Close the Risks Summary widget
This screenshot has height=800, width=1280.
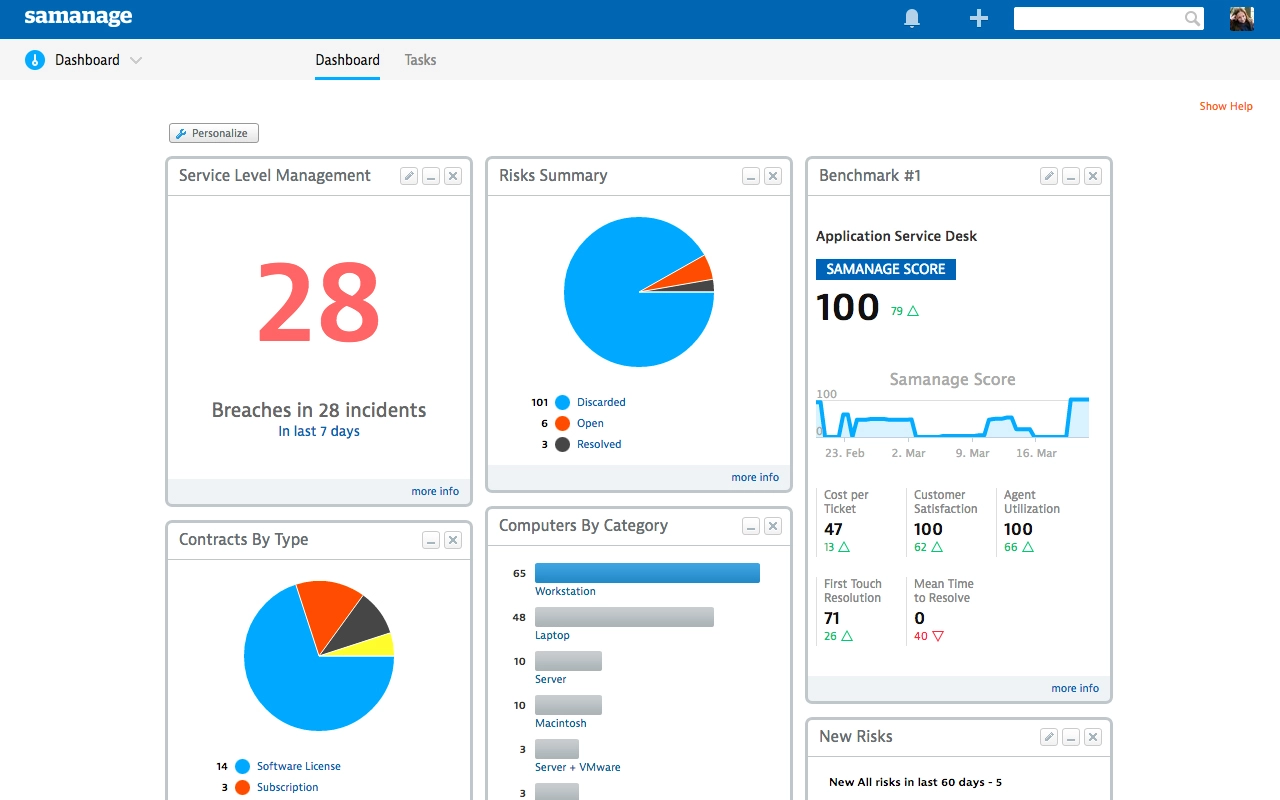point(773,176)
